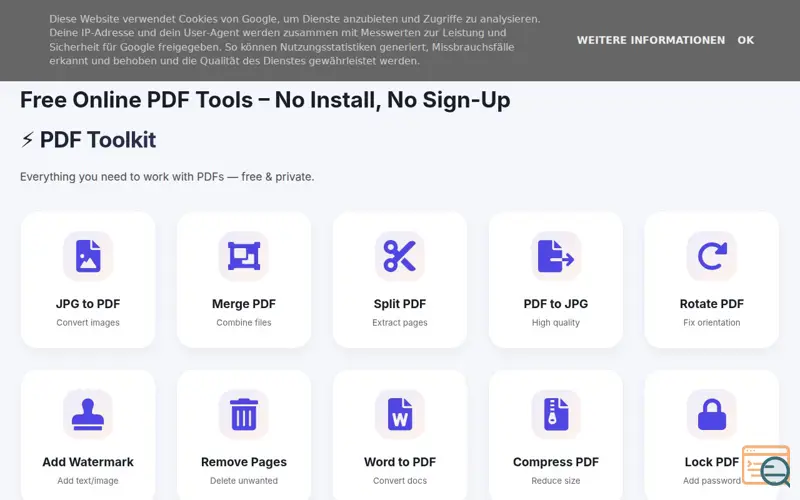The image size is (800, 500).
Task: Click the 'Delete unwanted' subtitle
Action: (x=244, y=481)
